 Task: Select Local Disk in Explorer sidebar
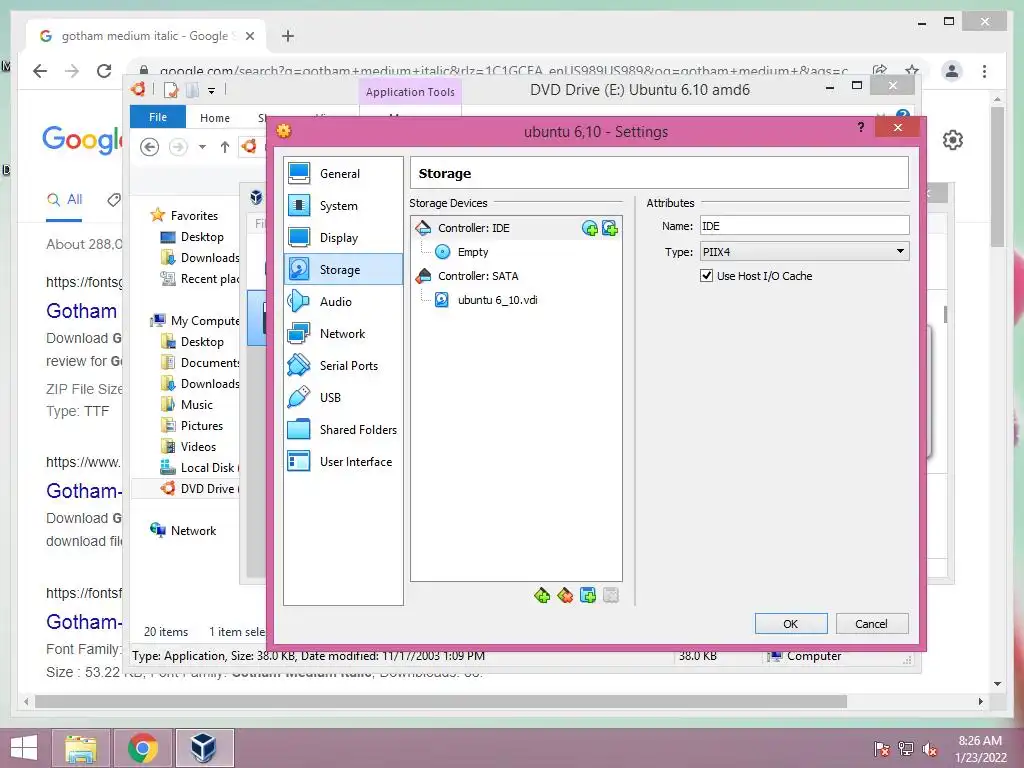207,468
